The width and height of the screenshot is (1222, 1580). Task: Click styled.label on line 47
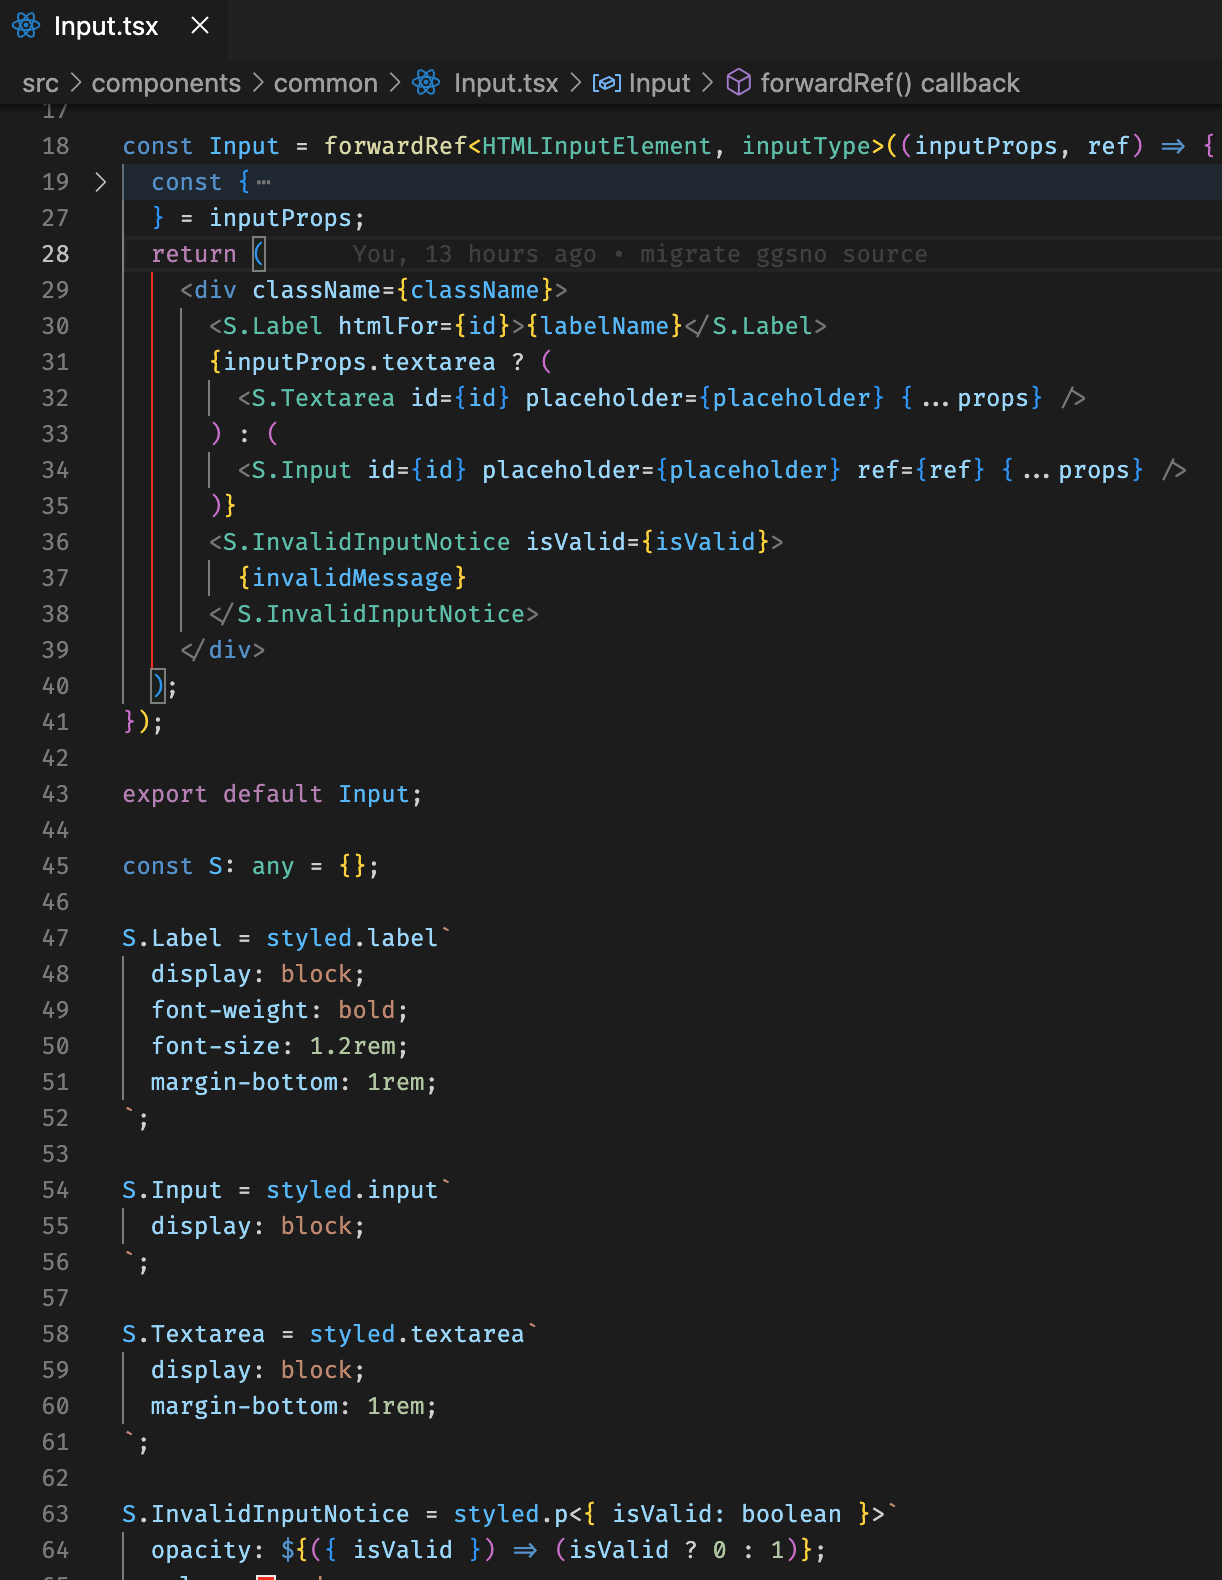click(x=352, y=938)
